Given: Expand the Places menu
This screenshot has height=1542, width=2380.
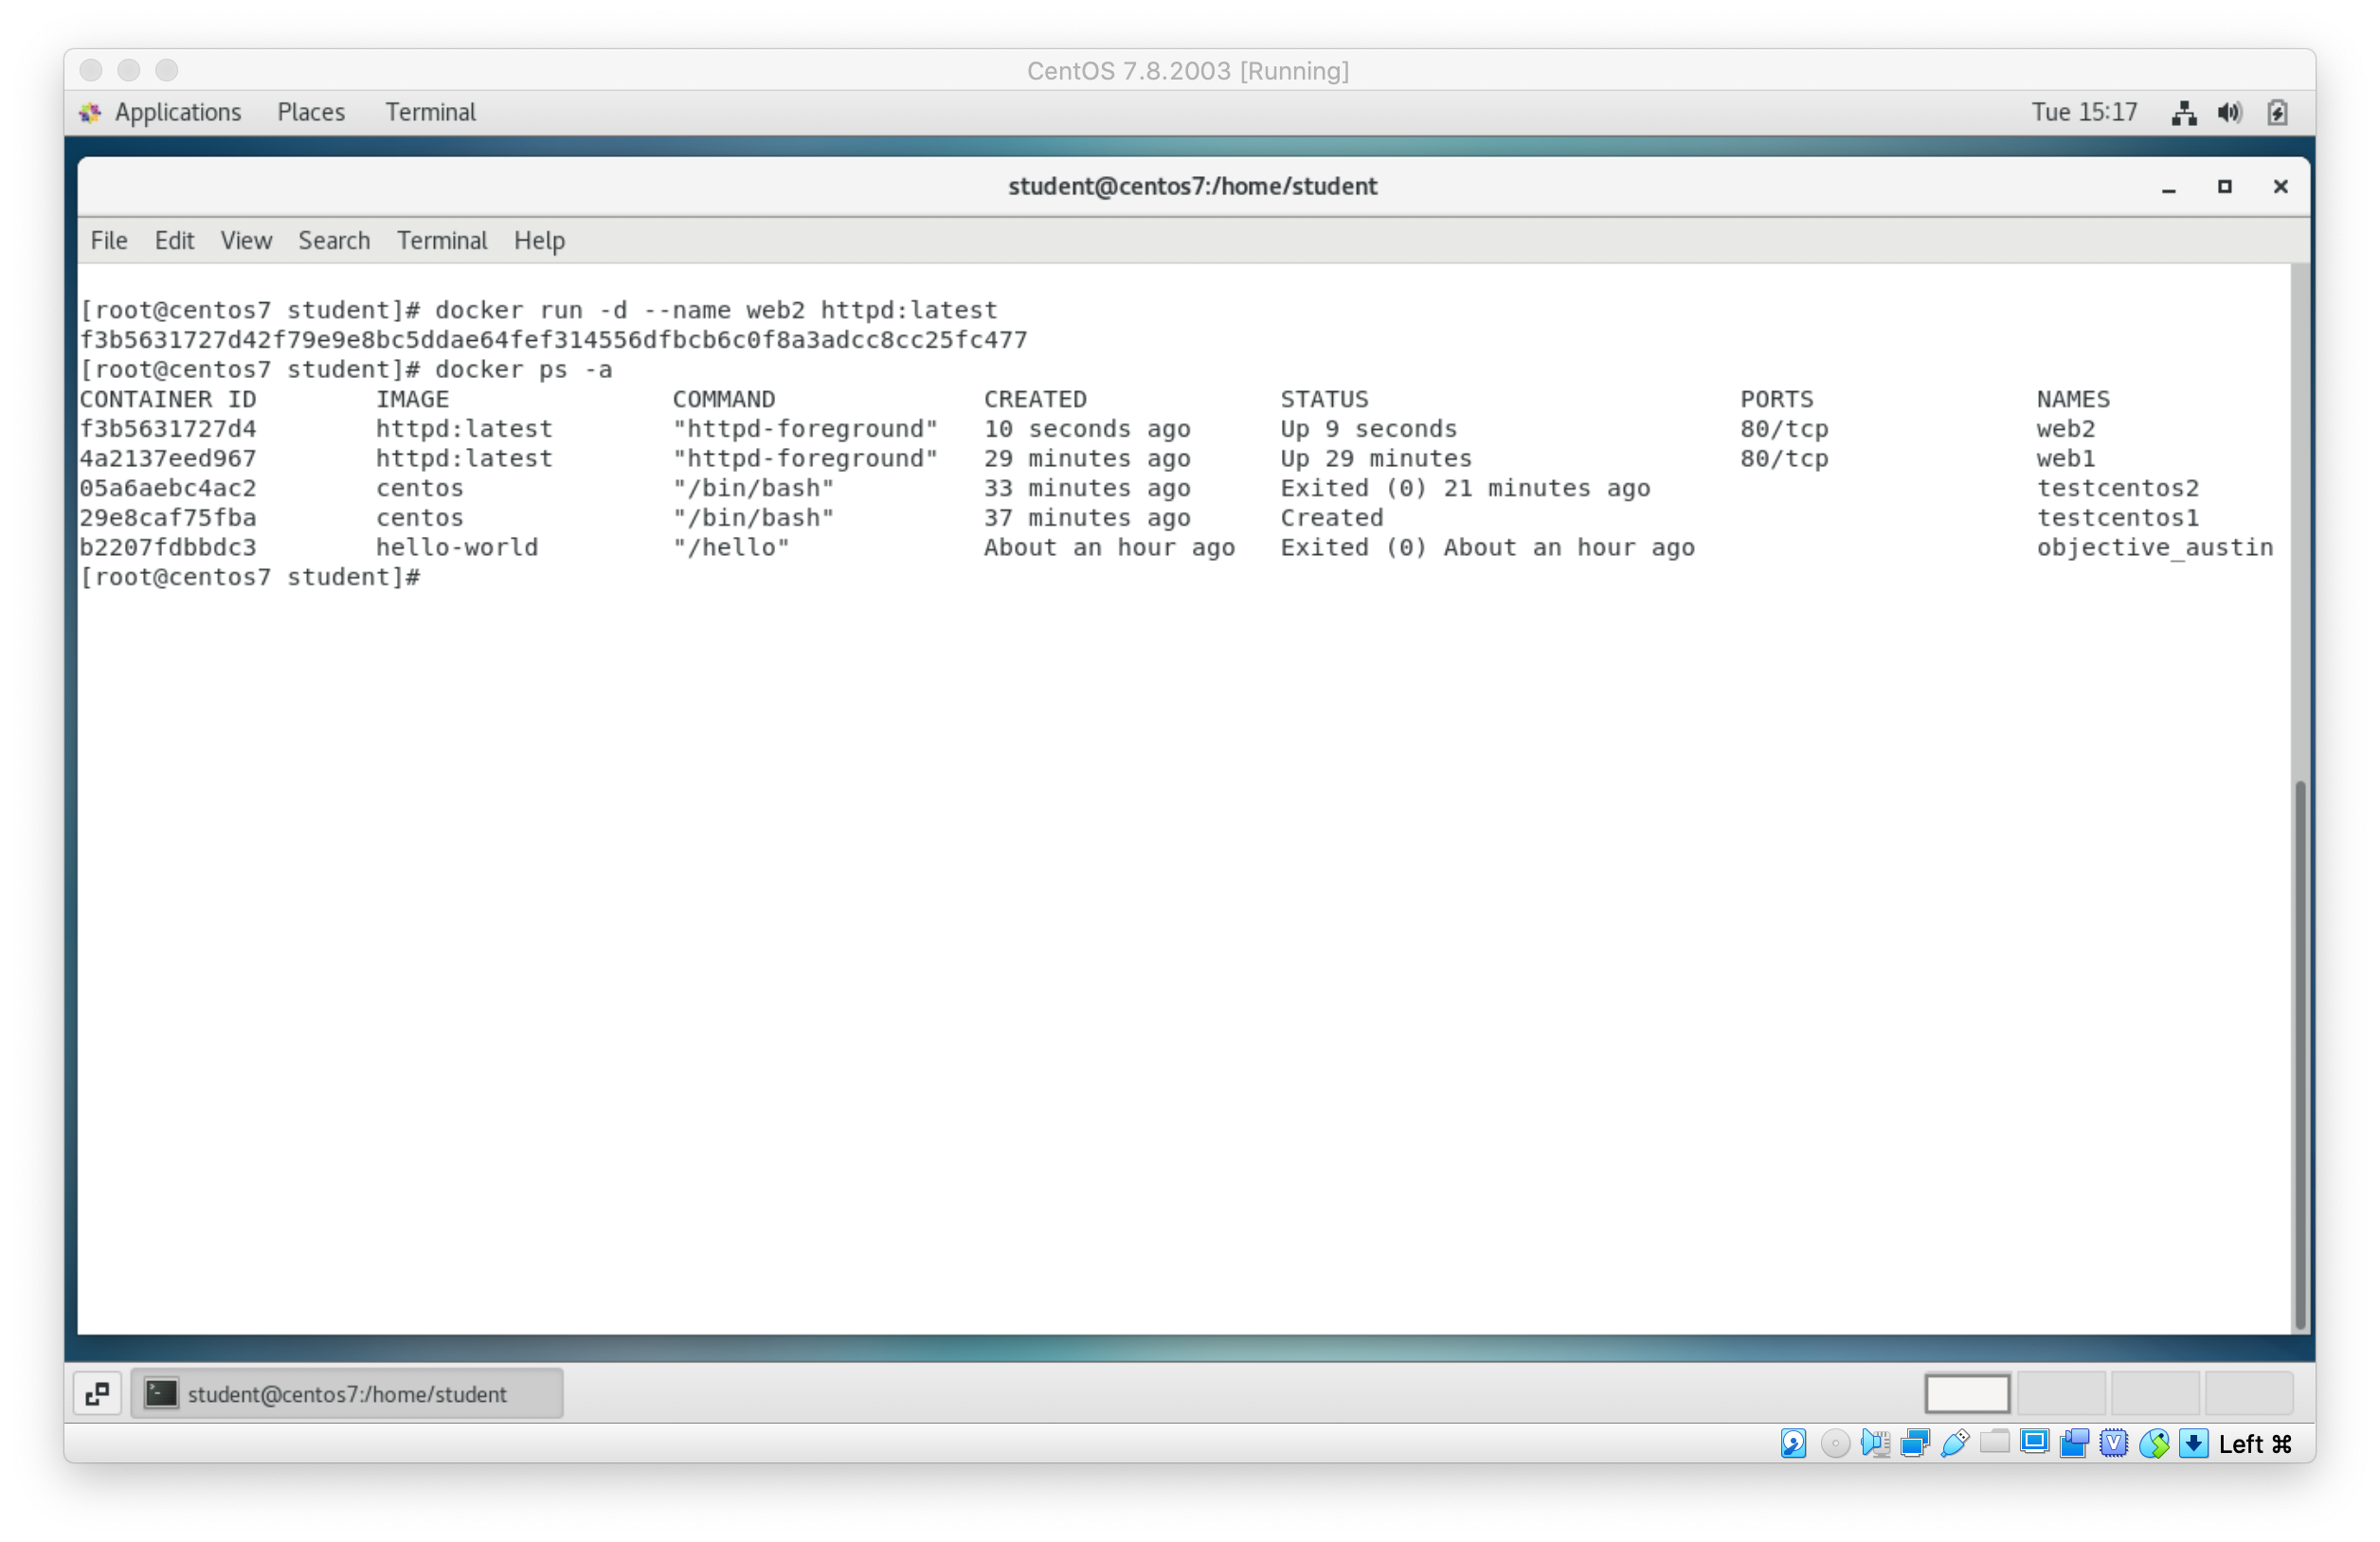Looking at the screenshot, I should [311, 112].
